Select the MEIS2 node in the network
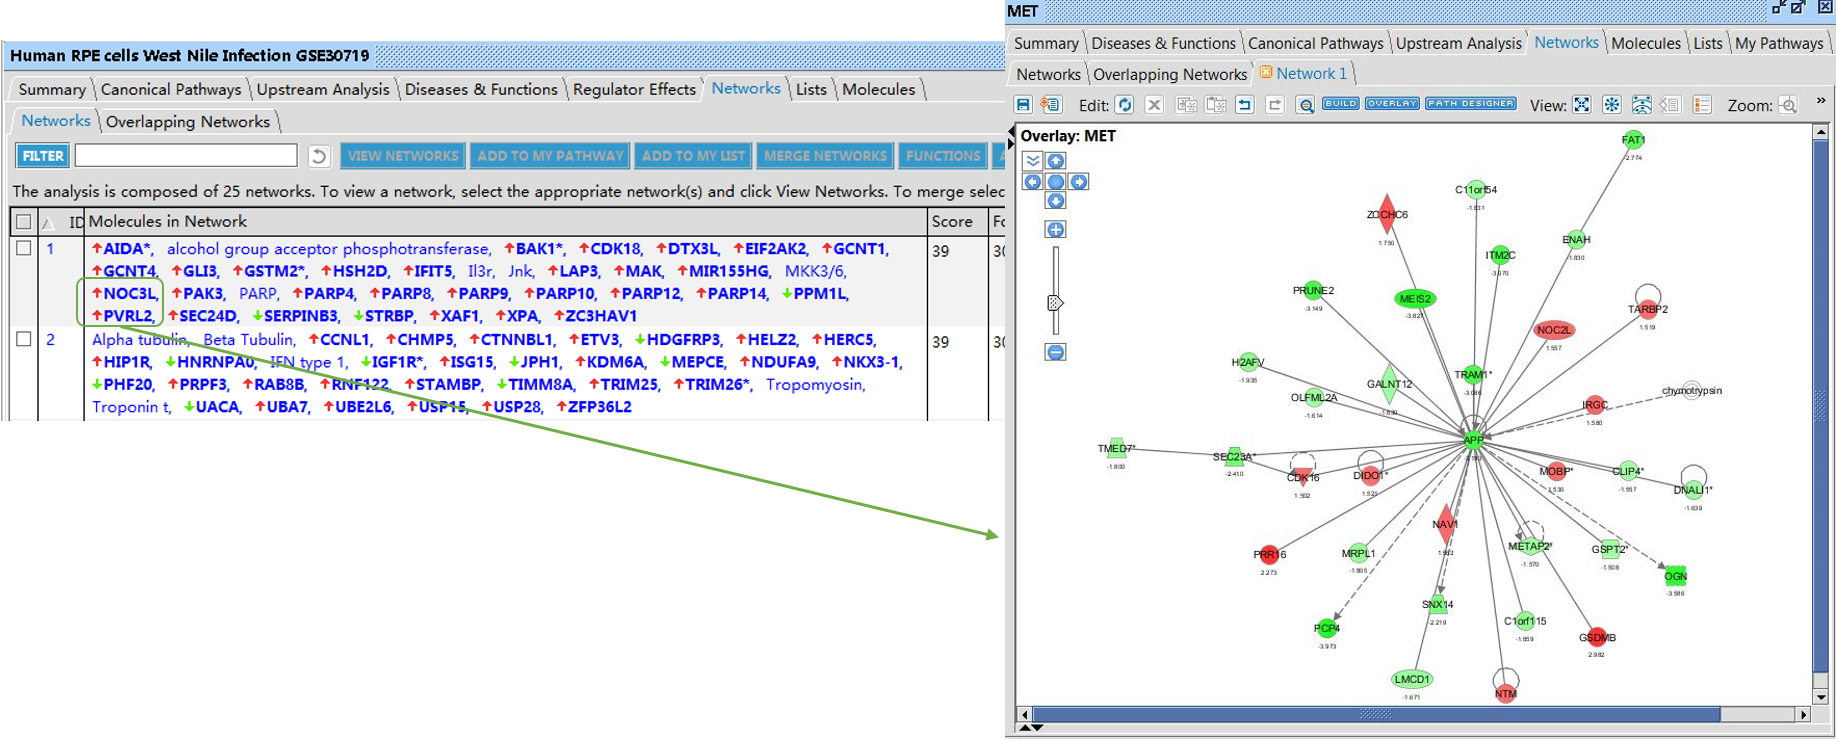Viewport: 1836px width, 739px height. [1415, 298]
